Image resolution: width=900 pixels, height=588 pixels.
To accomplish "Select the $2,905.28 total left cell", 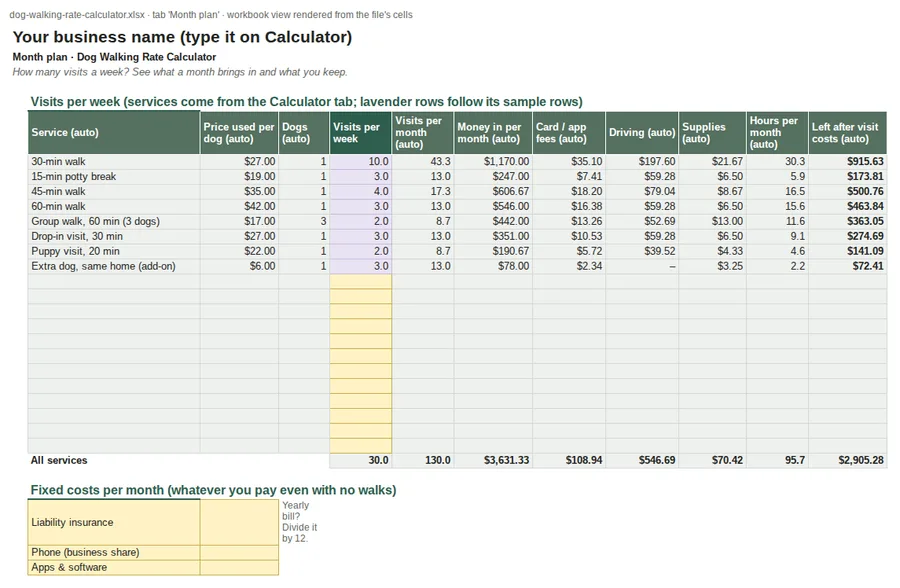I will point(847,461).
